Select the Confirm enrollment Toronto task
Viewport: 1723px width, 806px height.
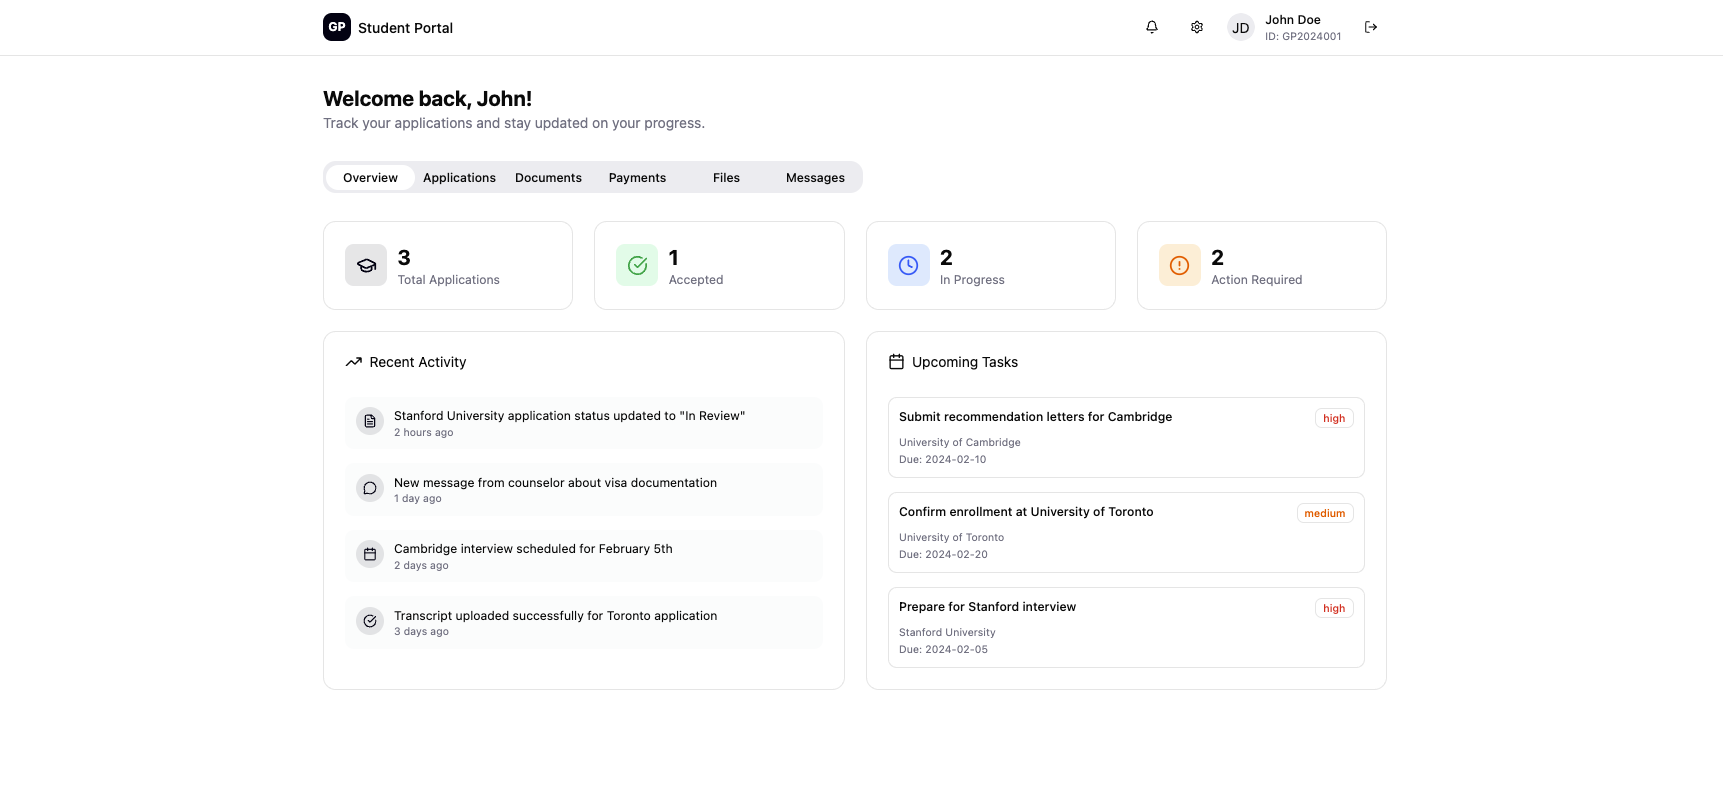(x=1026, y=512)
